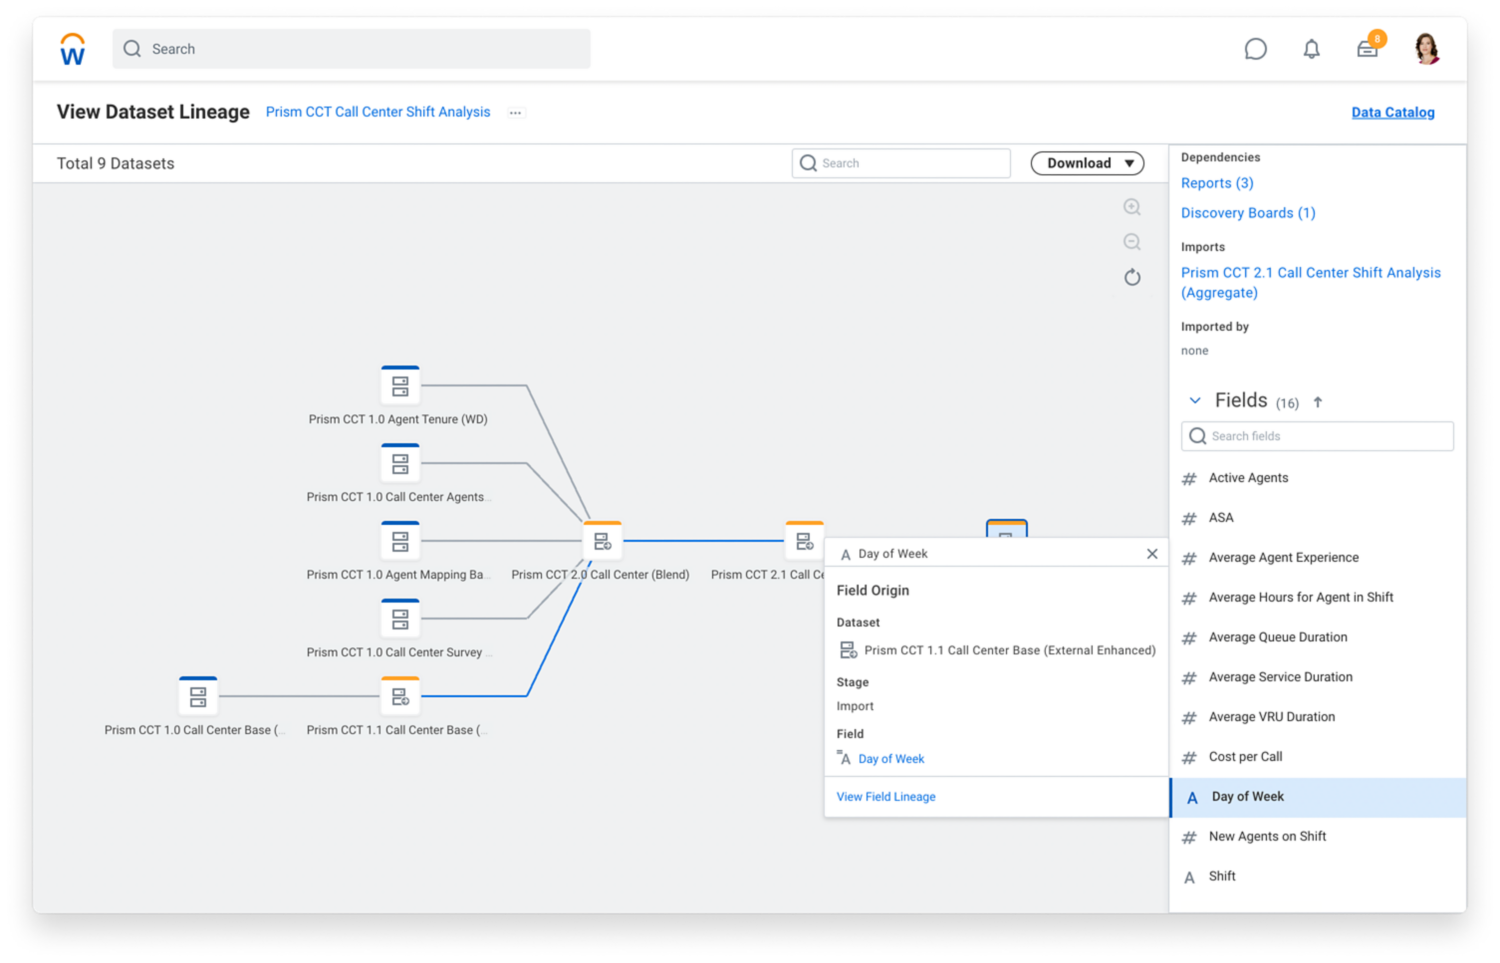Open the notifications bell
Viewport: 1500px width, 963px height.
pos(1311,49)
